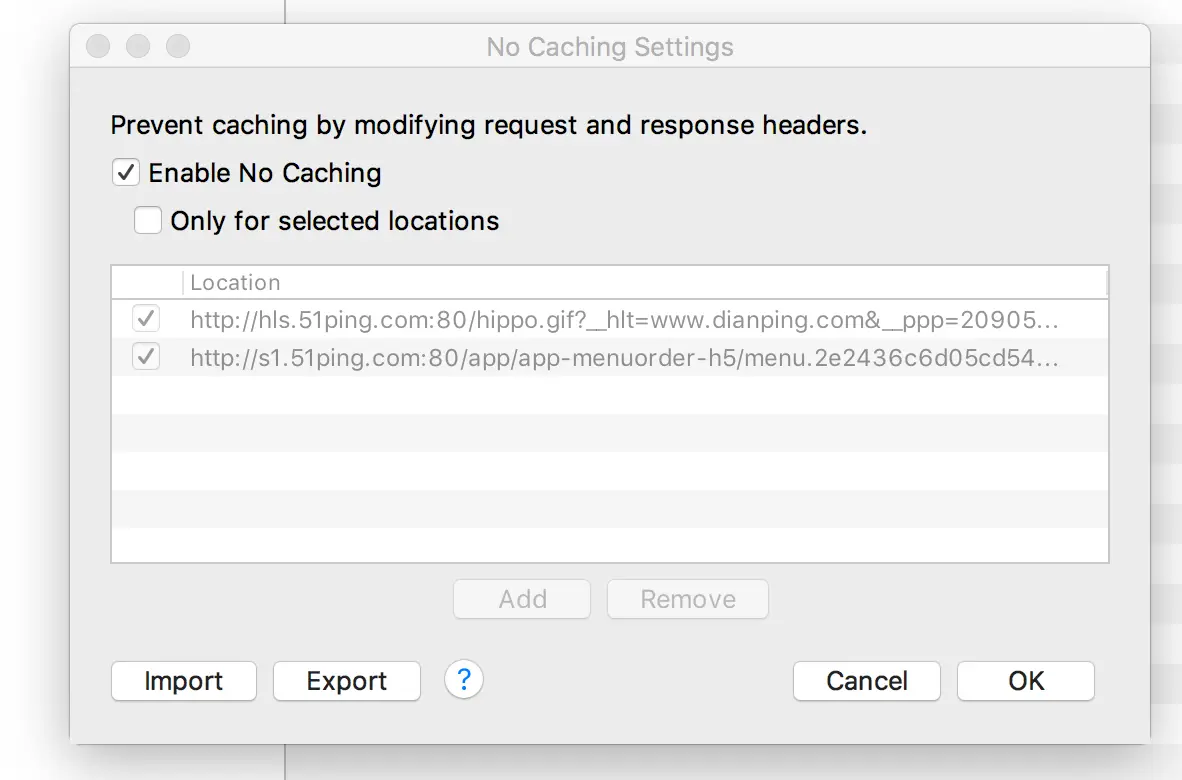The width and height of the screenshot is (1182, 780).
Task: Select the hls.51ping.com hippo.gif row
Action: [610, 320]
